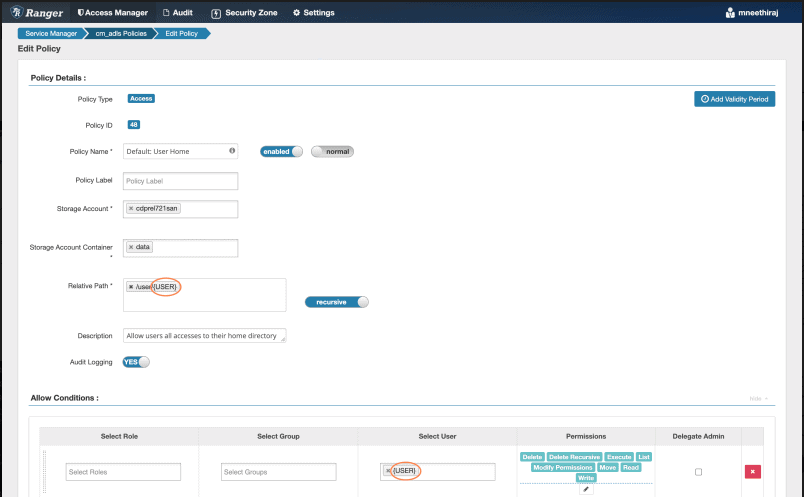804x497 pixels.
Task: Click the info icon in Policy Name field
Action: coord(232,151)
